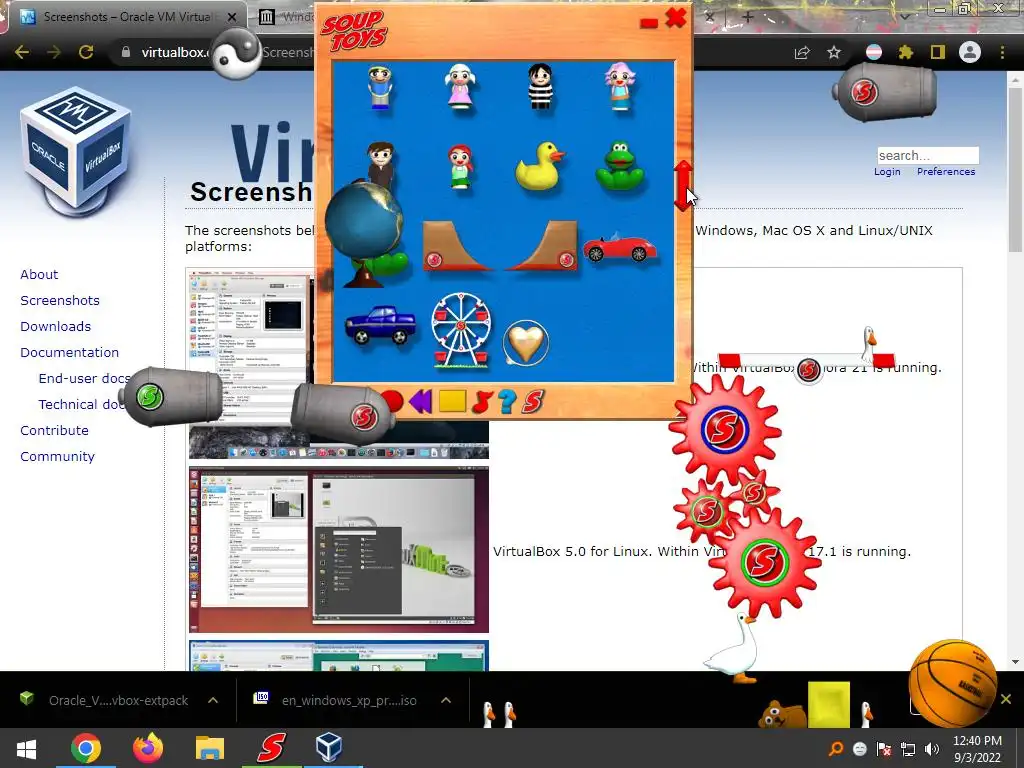Choose the red-haired girl in green toy
Screen dimensions: 1024x768
coord(460,167)
